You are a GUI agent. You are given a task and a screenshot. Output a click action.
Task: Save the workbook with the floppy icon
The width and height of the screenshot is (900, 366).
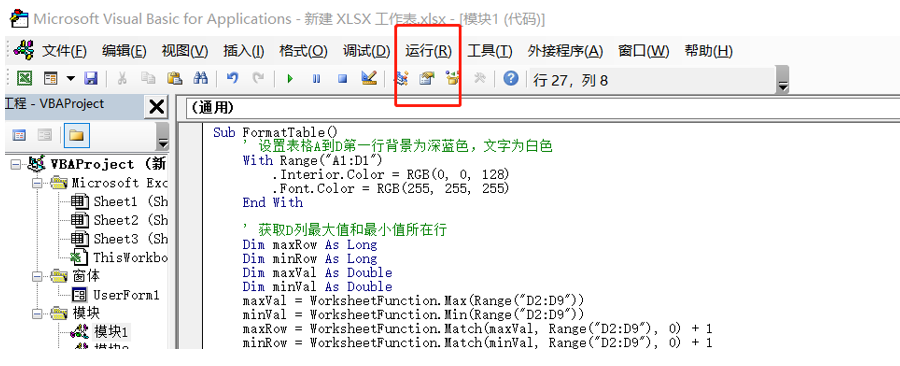91,79
